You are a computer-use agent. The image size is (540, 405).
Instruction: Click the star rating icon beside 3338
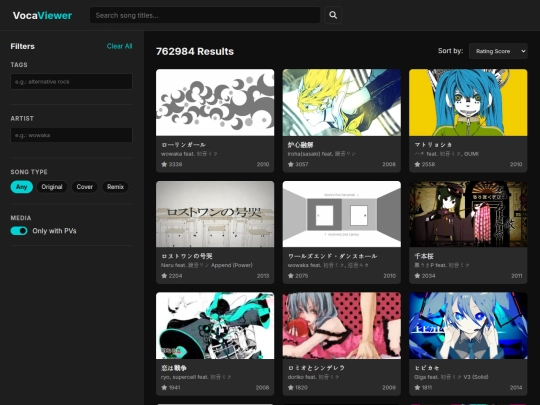[x=164, y=164]
